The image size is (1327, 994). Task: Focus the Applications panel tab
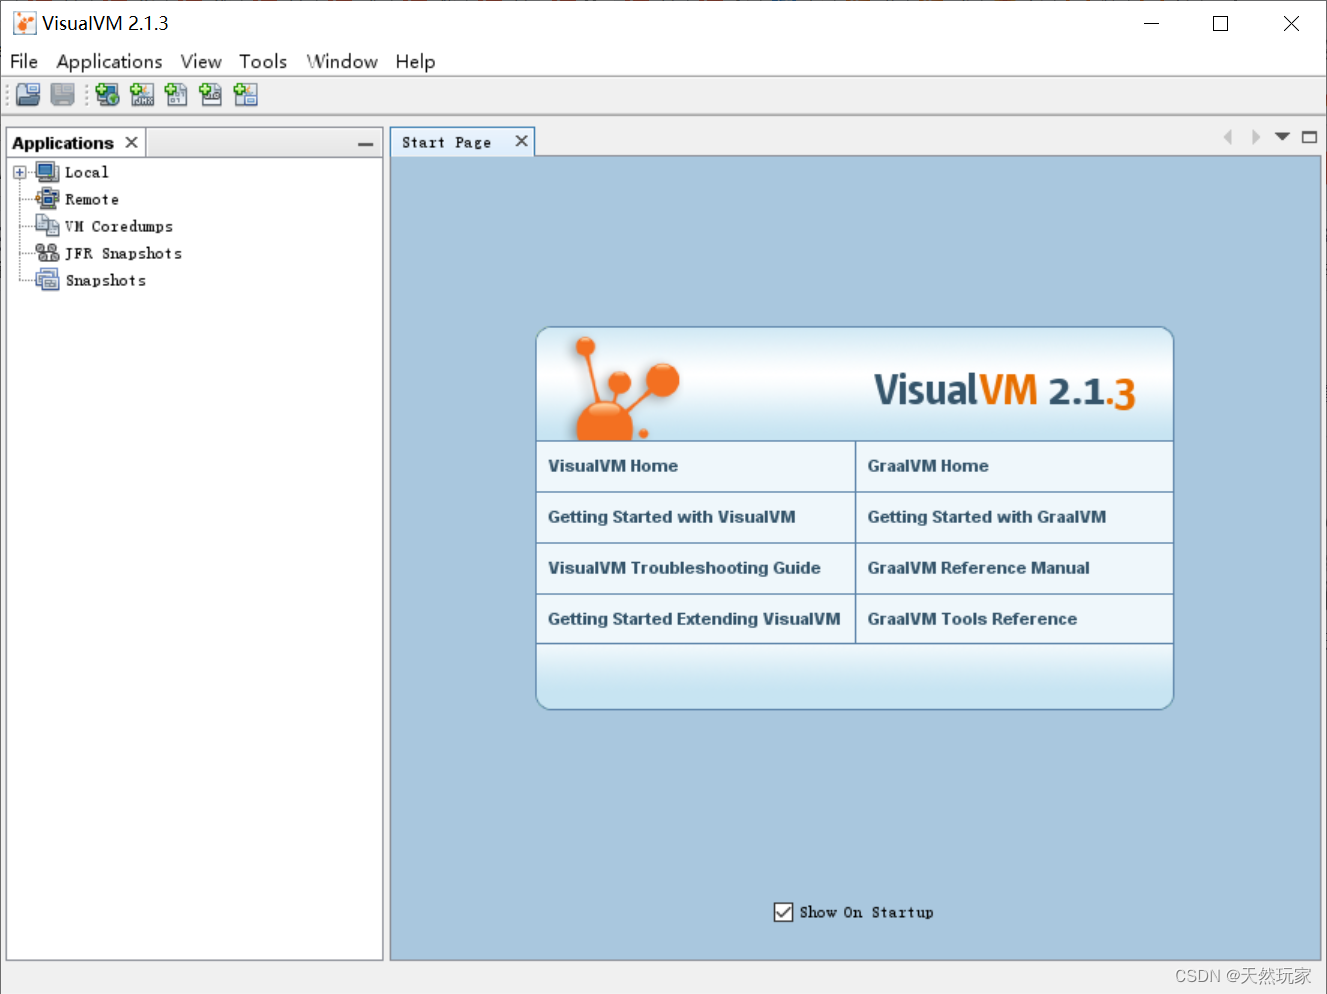point(63,143)
